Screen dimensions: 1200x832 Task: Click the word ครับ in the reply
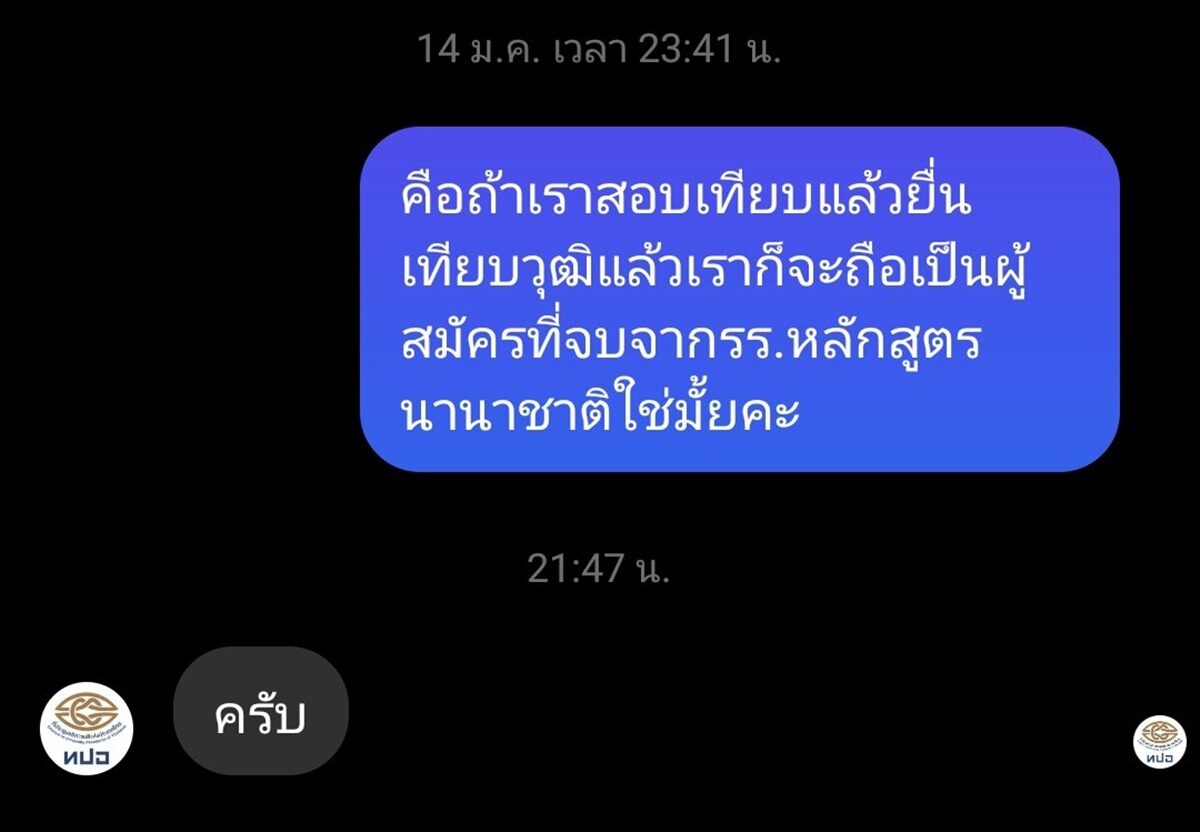point(260,717)
